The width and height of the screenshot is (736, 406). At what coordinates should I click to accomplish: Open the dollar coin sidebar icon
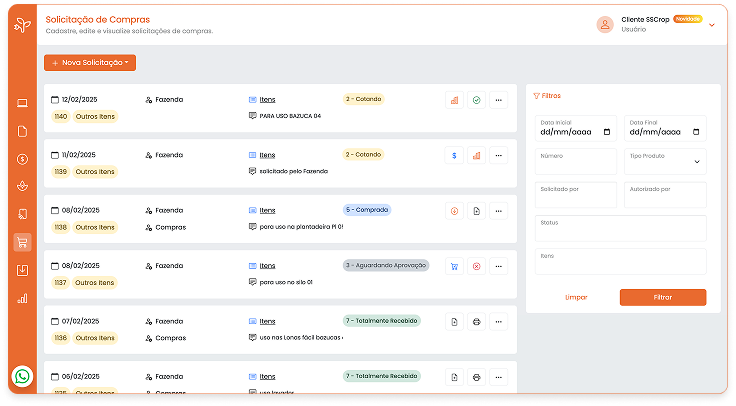[23, 158]
